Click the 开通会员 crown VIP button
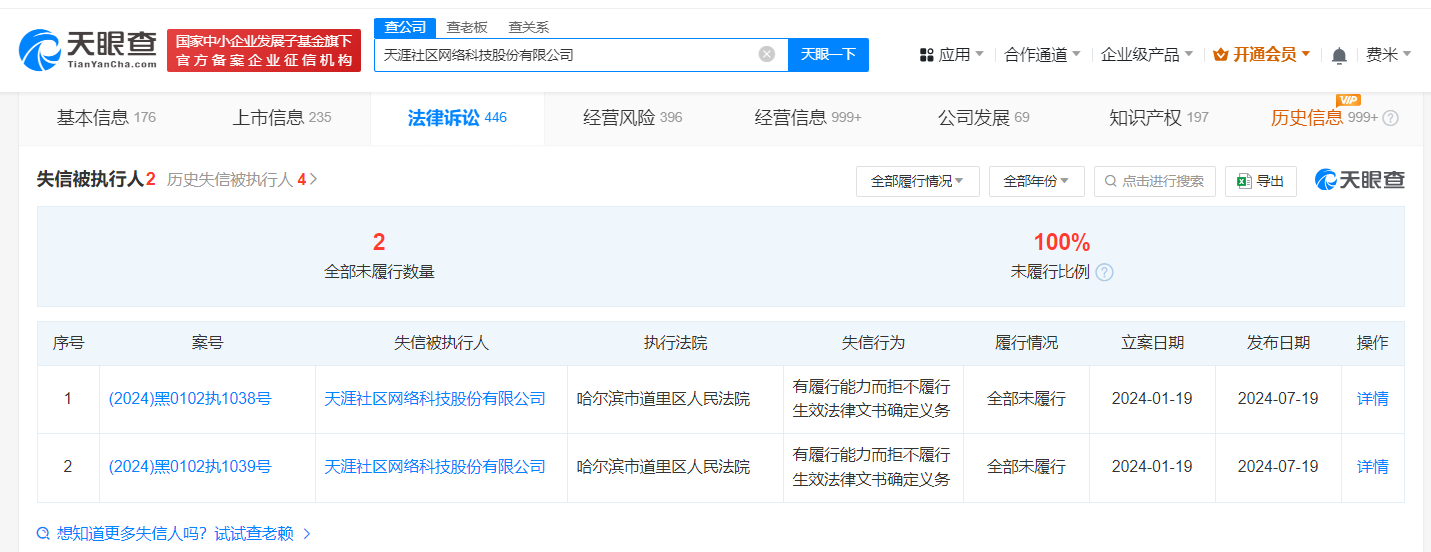The height and width of the screenshot is (552, 1431). pos(1261,55)
